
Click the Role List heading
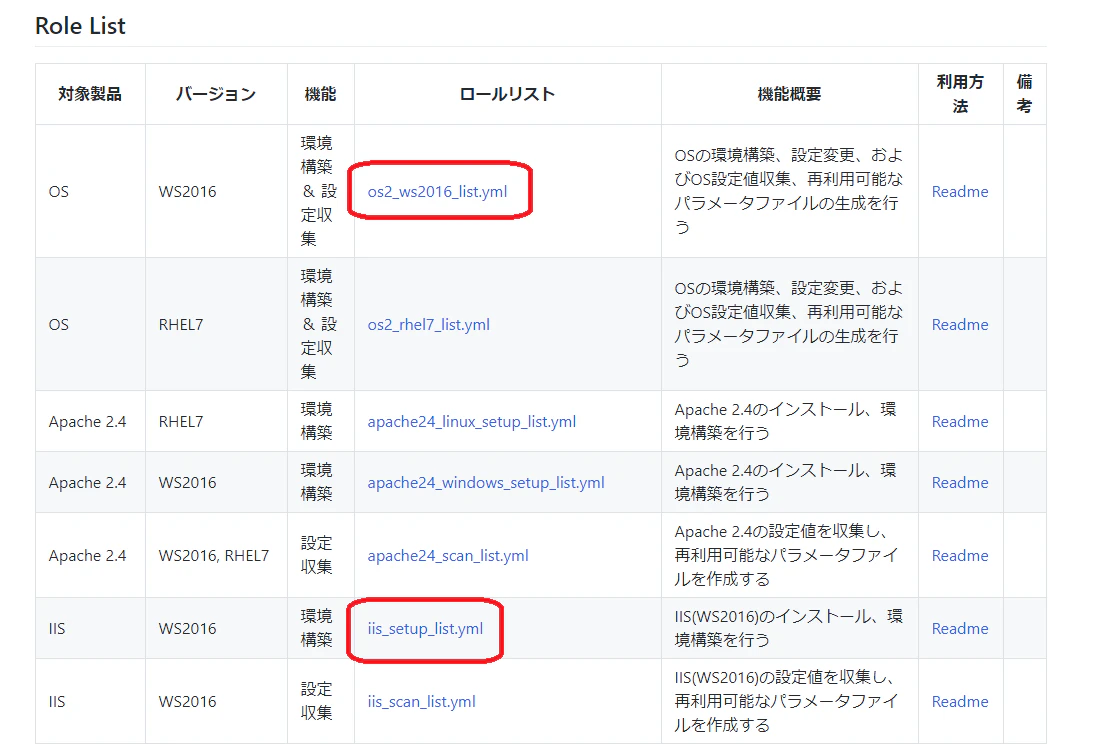click(x=80, y=26)
